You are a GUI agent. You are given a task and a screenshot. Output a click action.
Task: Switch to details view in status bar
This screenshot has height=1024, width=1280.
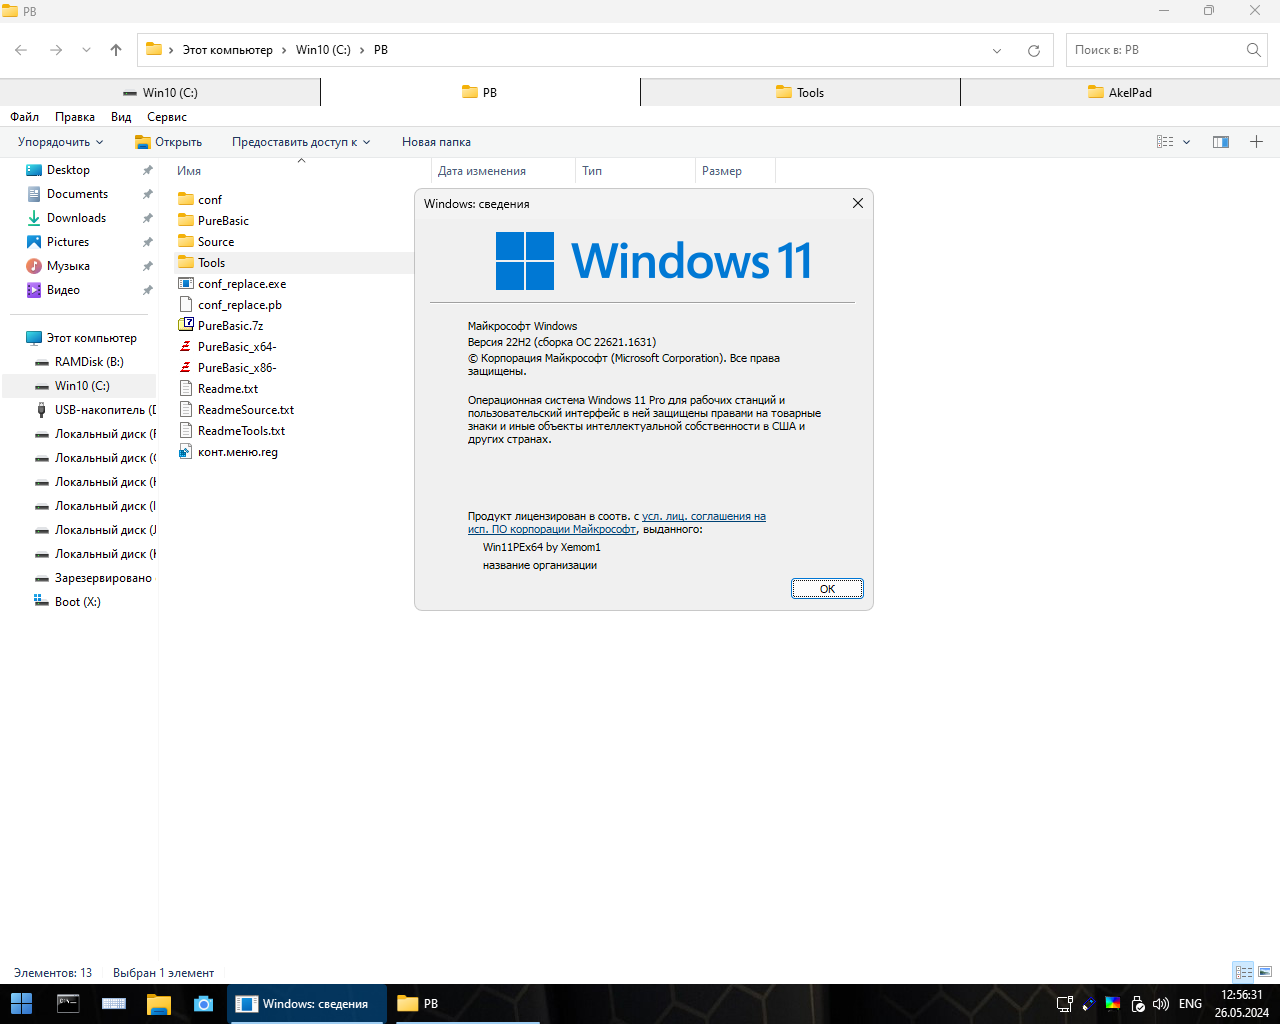(1244, 972)
